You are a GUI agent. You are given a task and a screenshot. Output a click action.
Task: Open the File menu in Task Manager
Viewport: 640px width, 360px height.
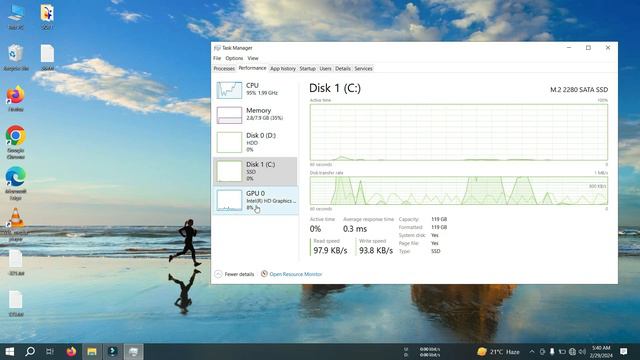click(x=217, y=58)
